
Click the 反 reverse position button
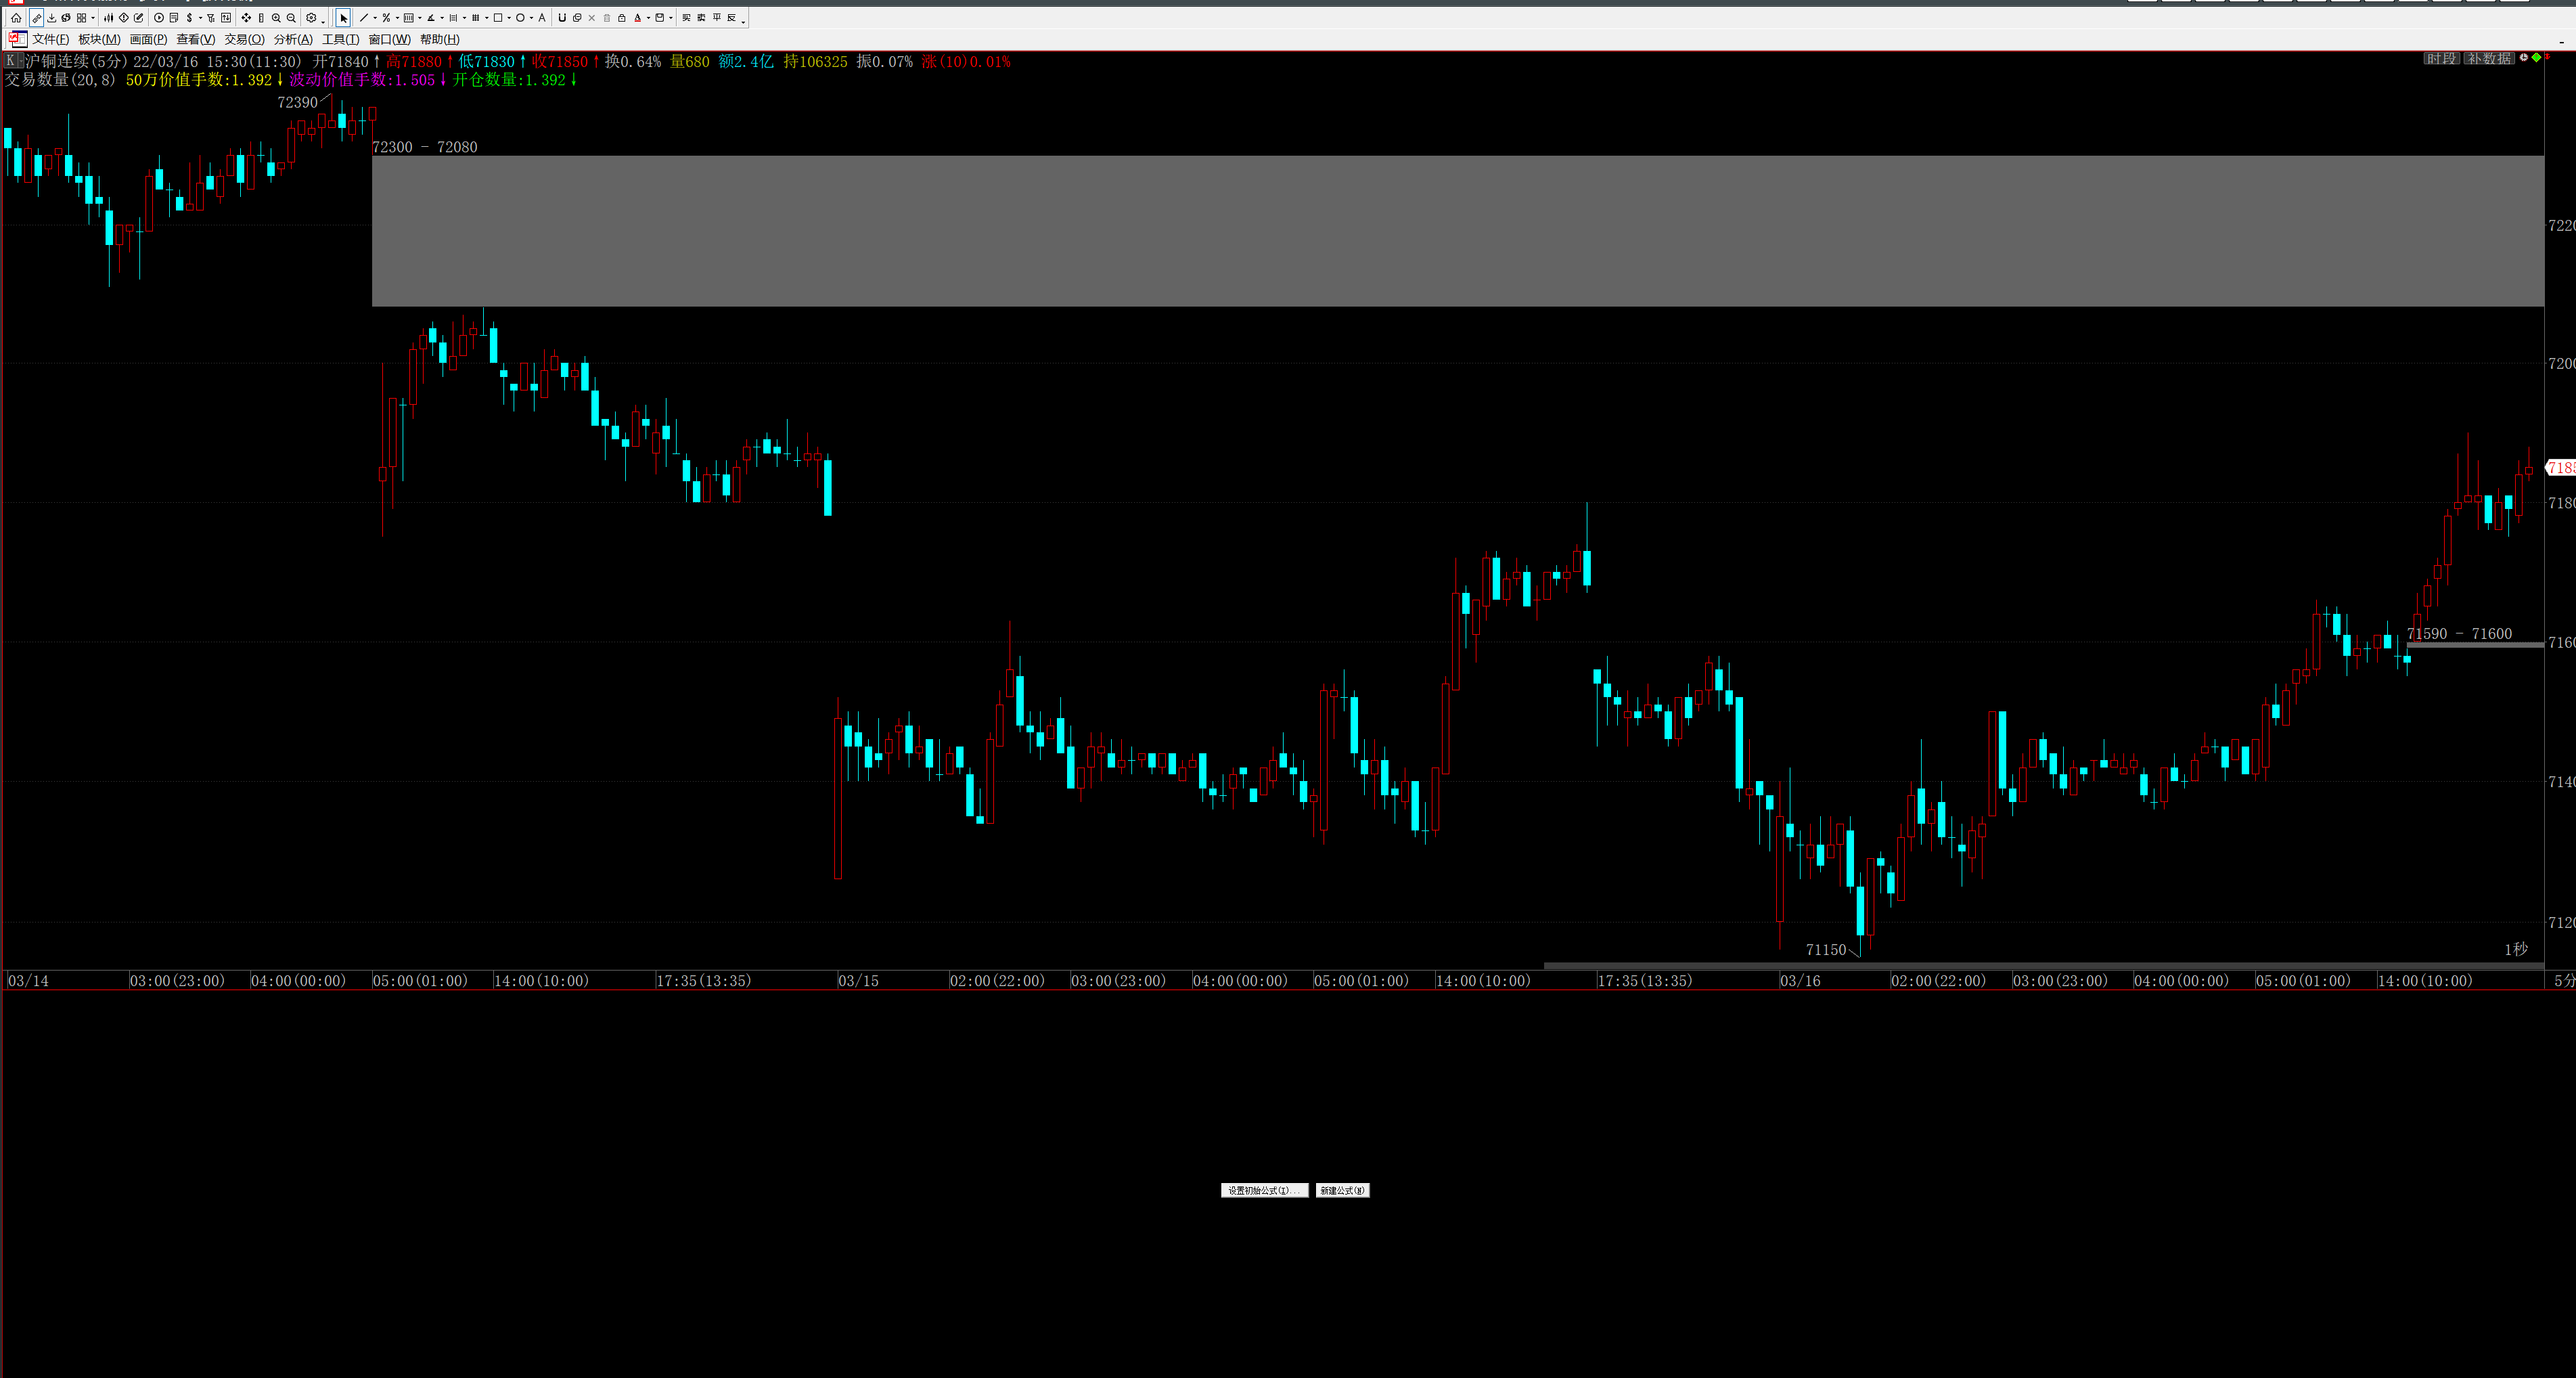click(x=731, y=18)
